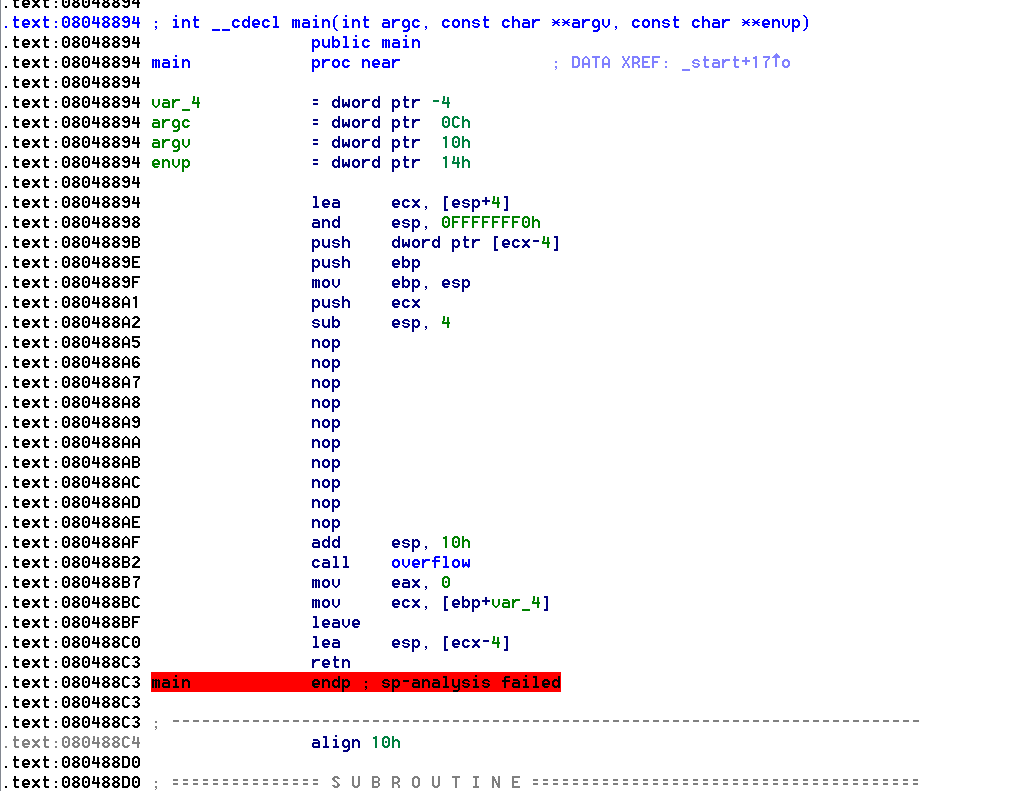Select the lea ecx, [esp+4] instruction

tap(410, 202)
